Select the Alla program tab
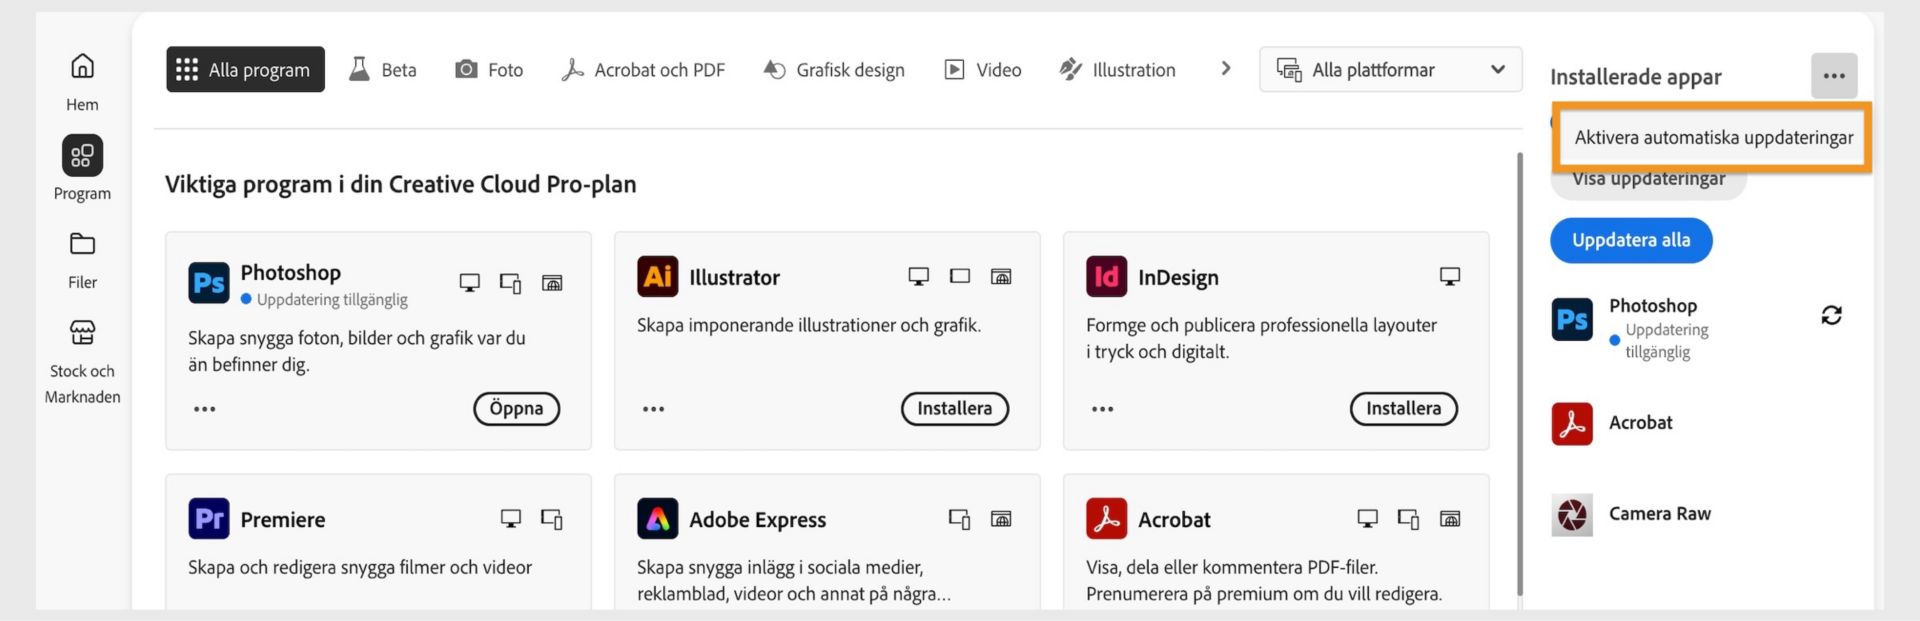This screenshot has width=1920, height=621. click(245, 69)
